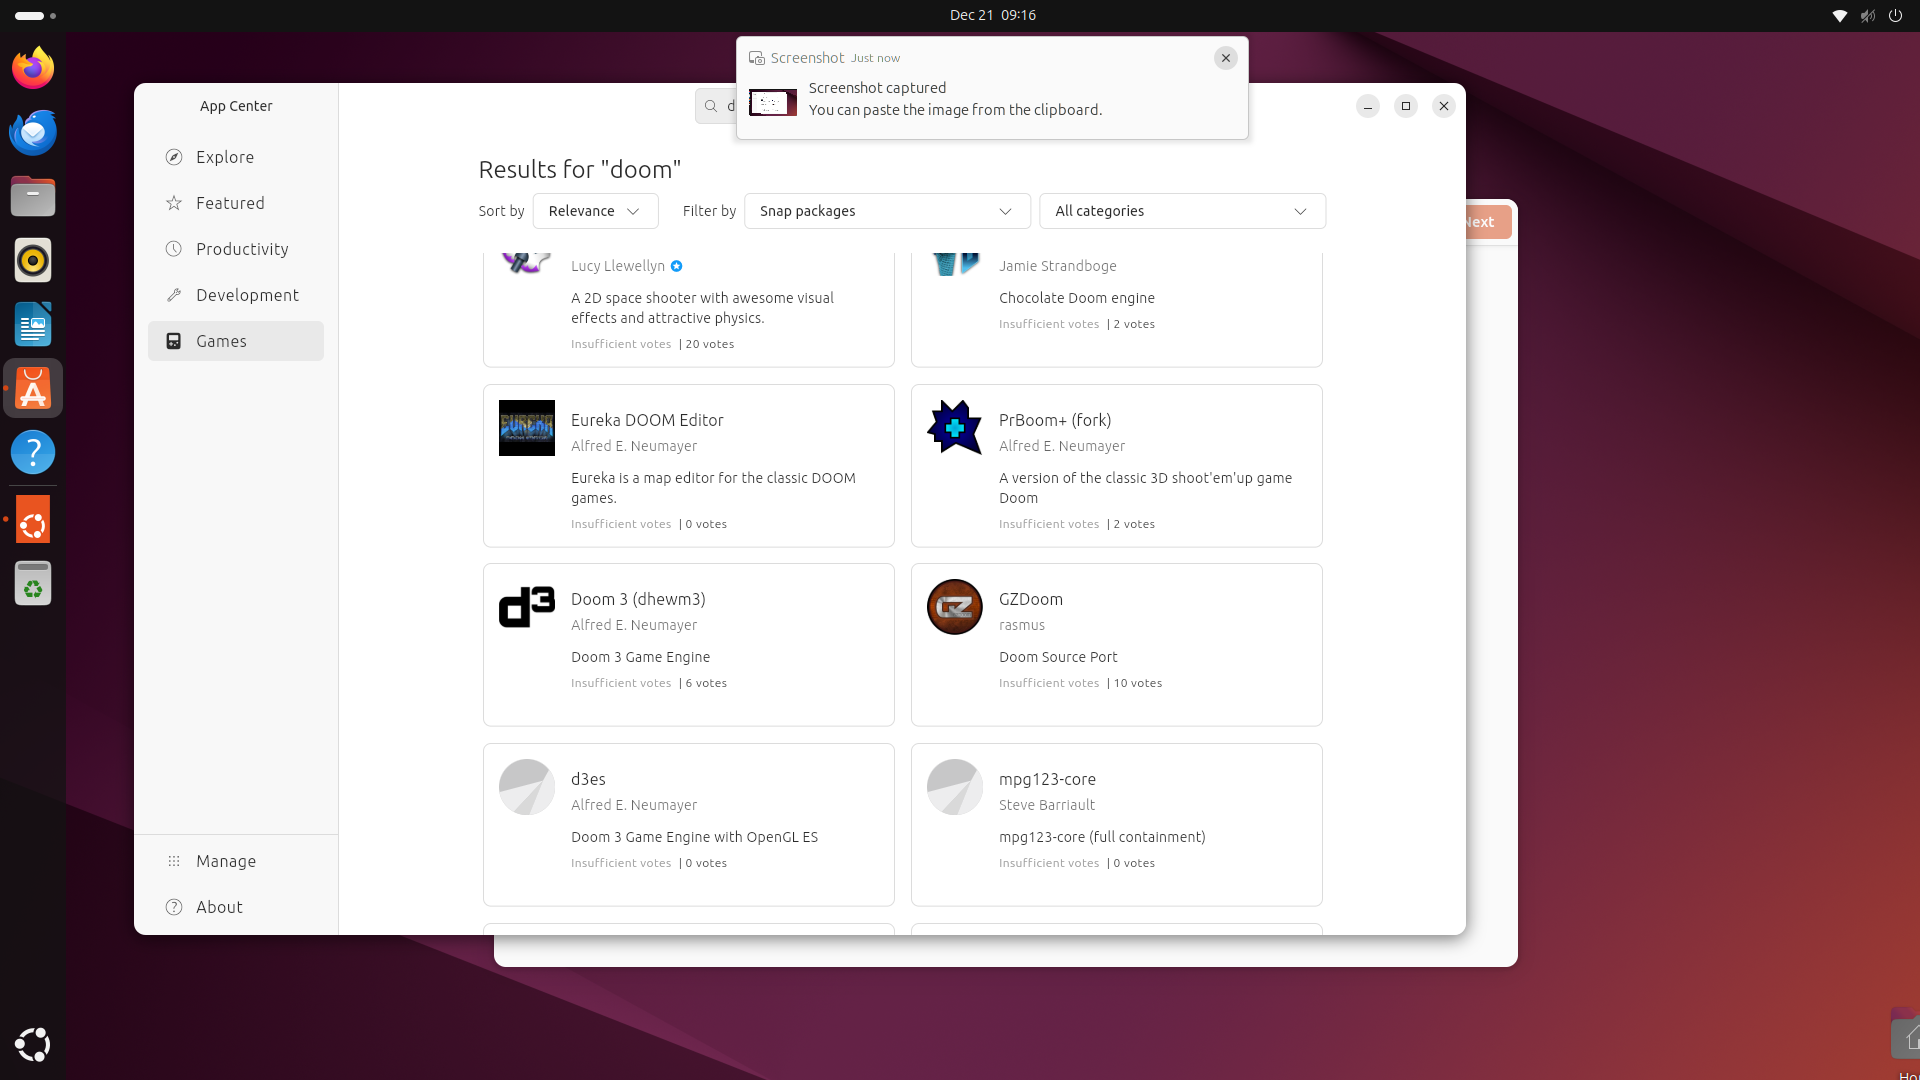Viewport: 1920px width, 1080px height.
Task: Open the About page
Action: pyautogui.click(x=219, y=907)
